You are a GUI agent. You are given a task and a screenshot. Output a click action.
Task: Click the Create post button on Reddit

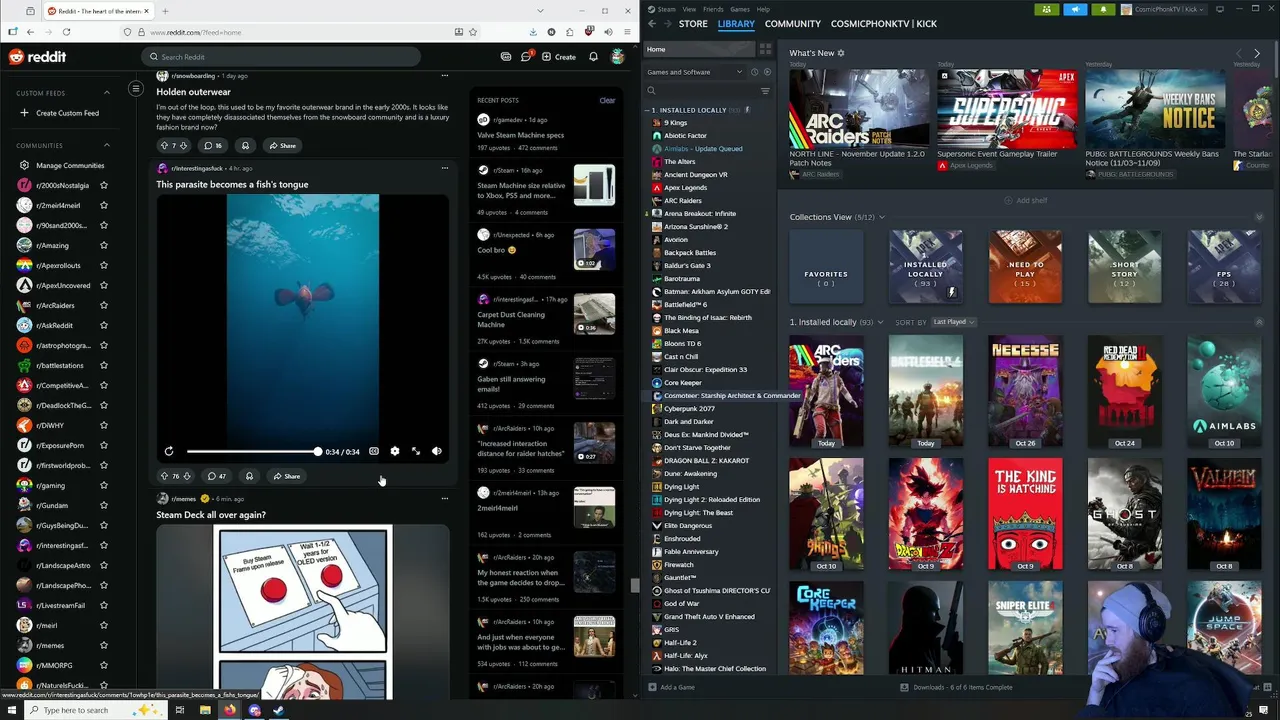click(x=559, y=57)
